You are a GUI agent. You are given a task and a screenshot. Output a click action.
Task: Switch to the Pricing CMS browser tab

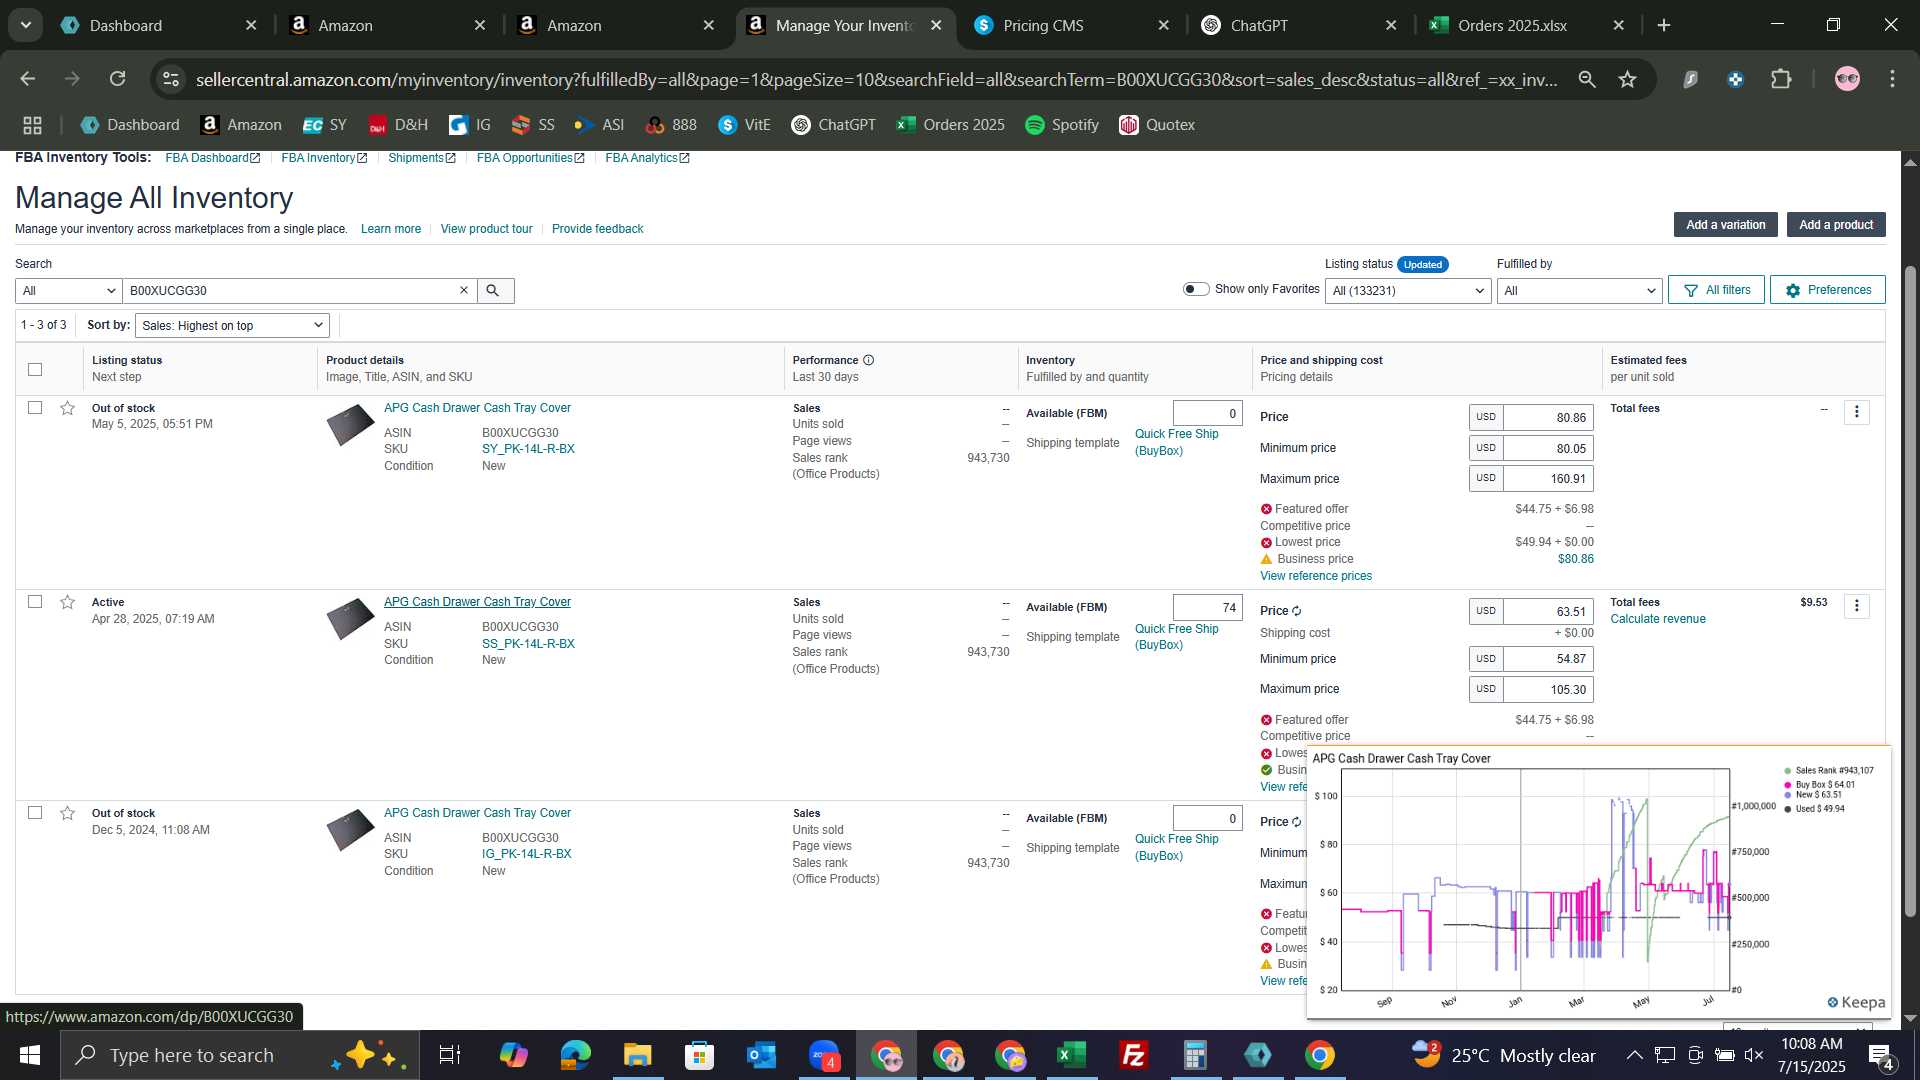(x=1072, y=25)
